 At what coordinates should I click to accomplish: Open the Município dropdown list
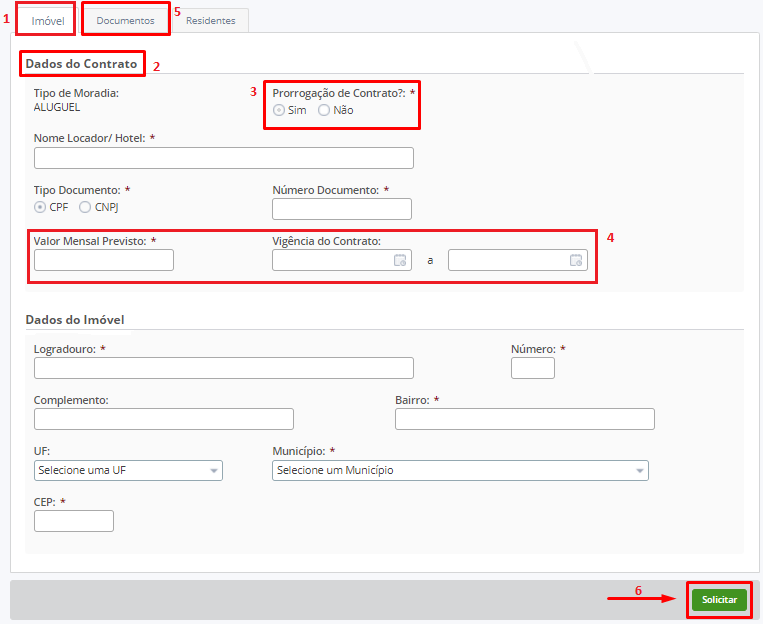460,470
